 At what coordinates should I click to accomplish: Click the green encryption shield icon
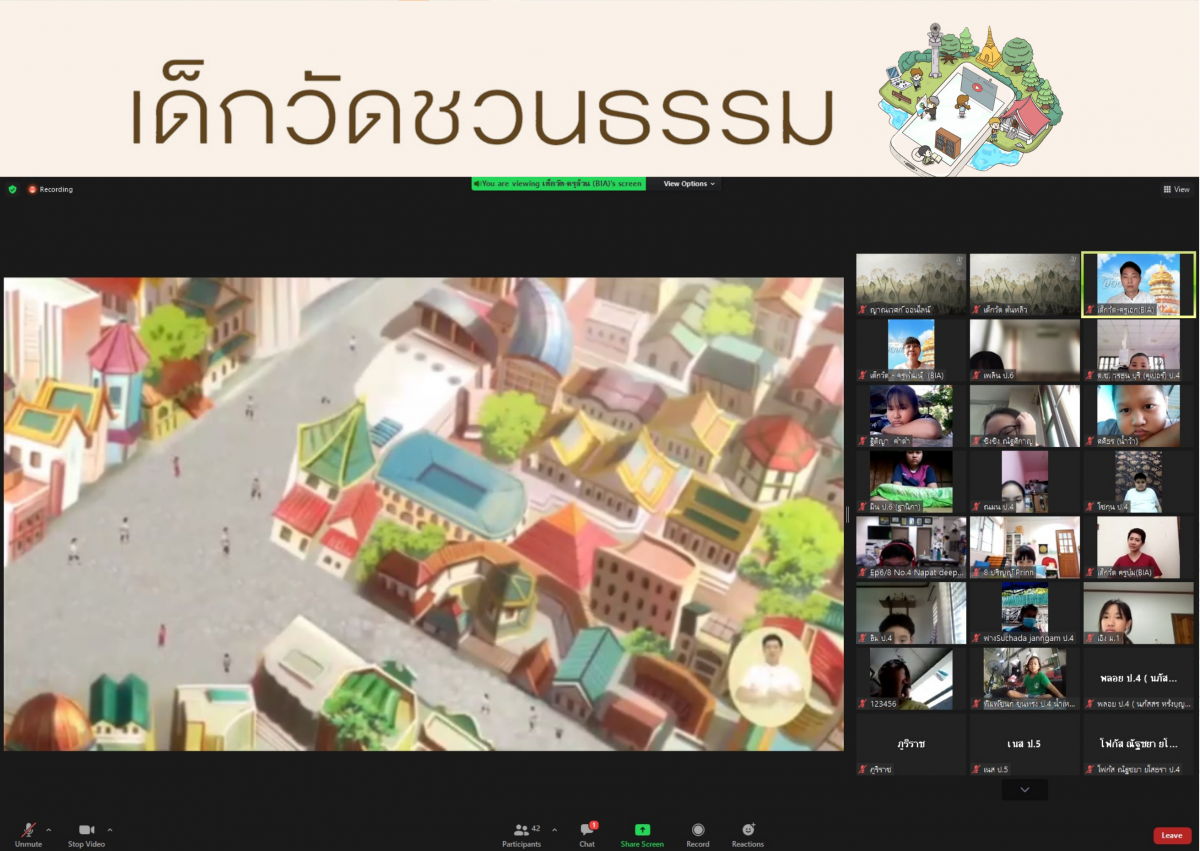pos(12,189)
